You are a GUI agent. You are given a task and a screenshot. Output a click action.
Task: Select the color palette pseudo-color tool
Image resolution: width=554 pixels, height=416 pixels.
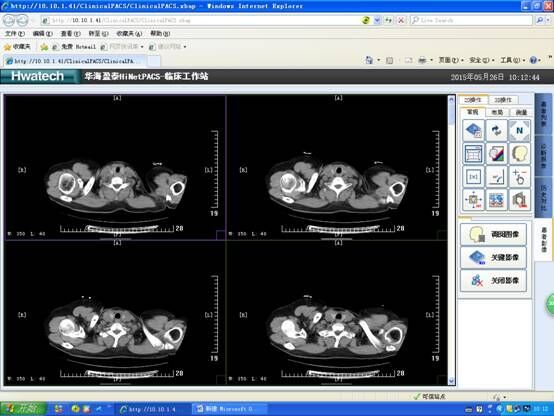496,153
